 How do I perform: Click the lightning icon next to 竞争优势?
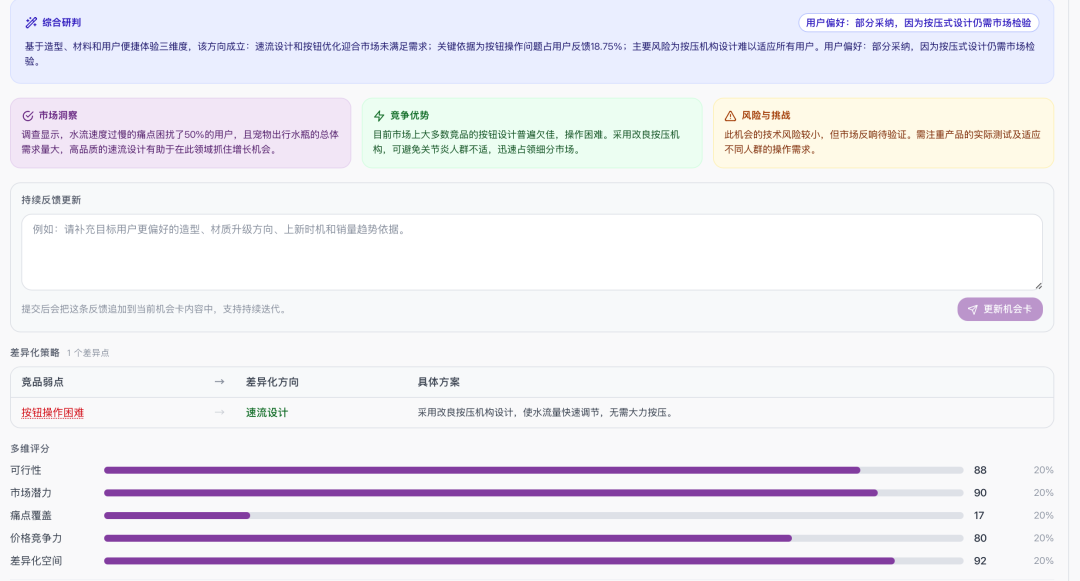pyautogui.click(x=379, y=116)
